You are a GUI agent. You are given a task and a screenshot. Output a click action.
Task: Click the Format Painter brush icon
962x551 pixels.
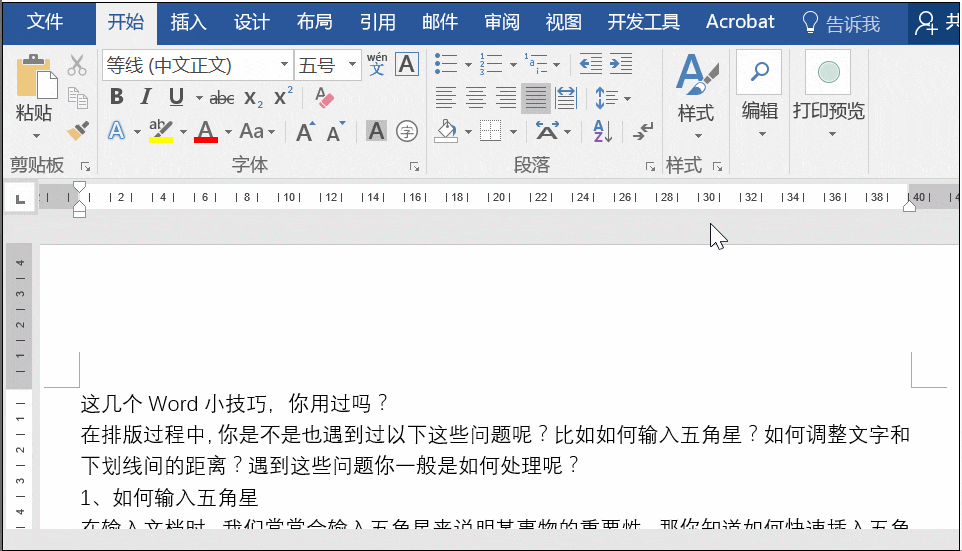(78, 131)
